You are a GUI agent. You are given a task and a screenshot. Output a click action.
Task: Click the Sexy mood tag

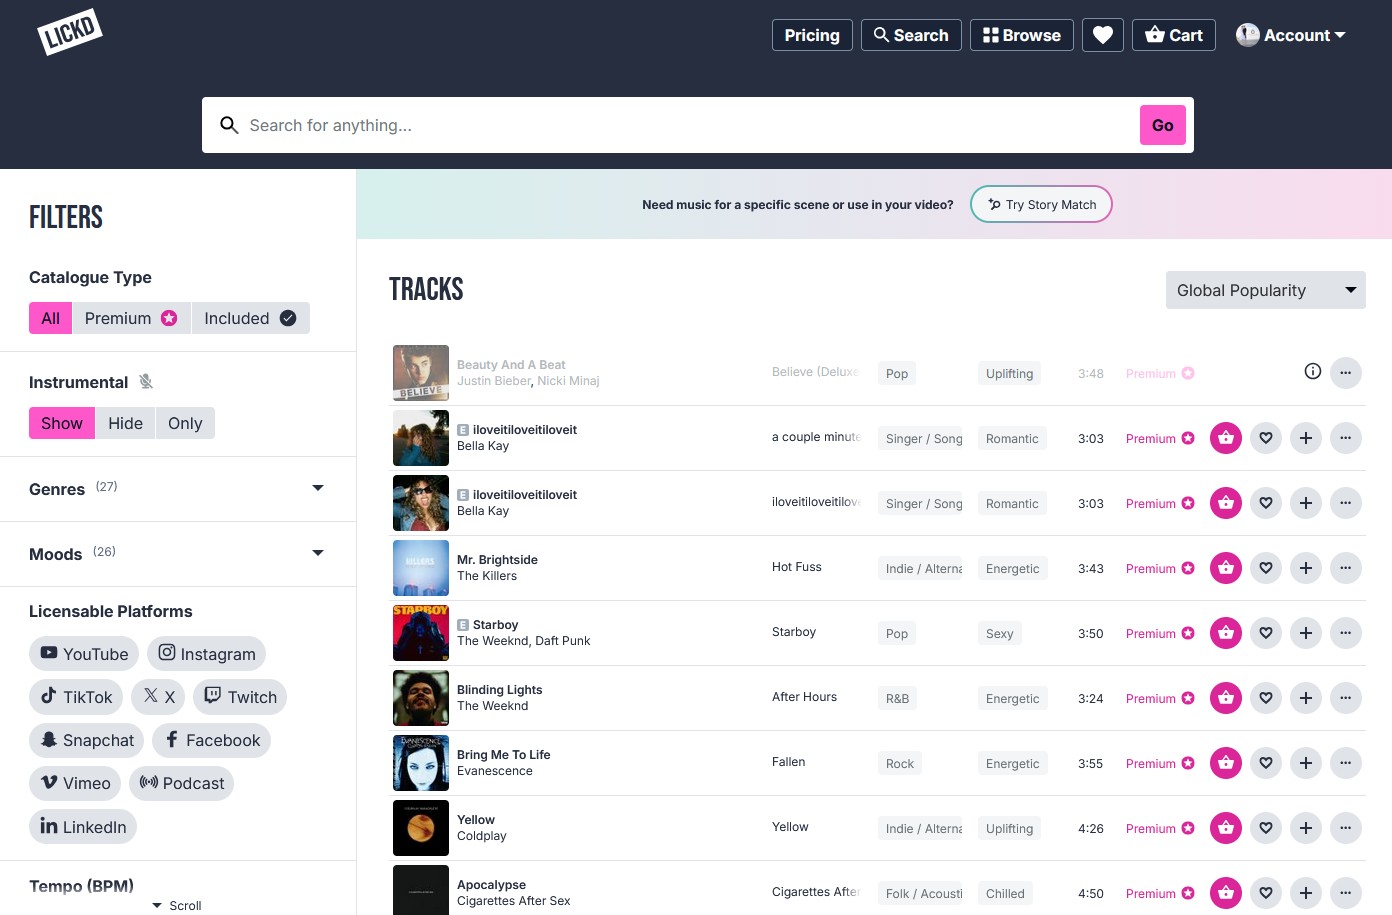[x=1000, y=634]
